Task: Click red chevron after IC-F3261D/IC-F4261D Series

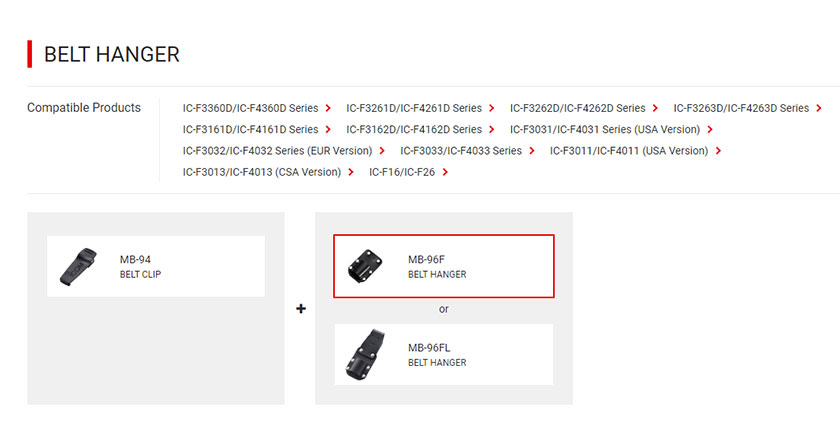Action: [x=491, y=108]
